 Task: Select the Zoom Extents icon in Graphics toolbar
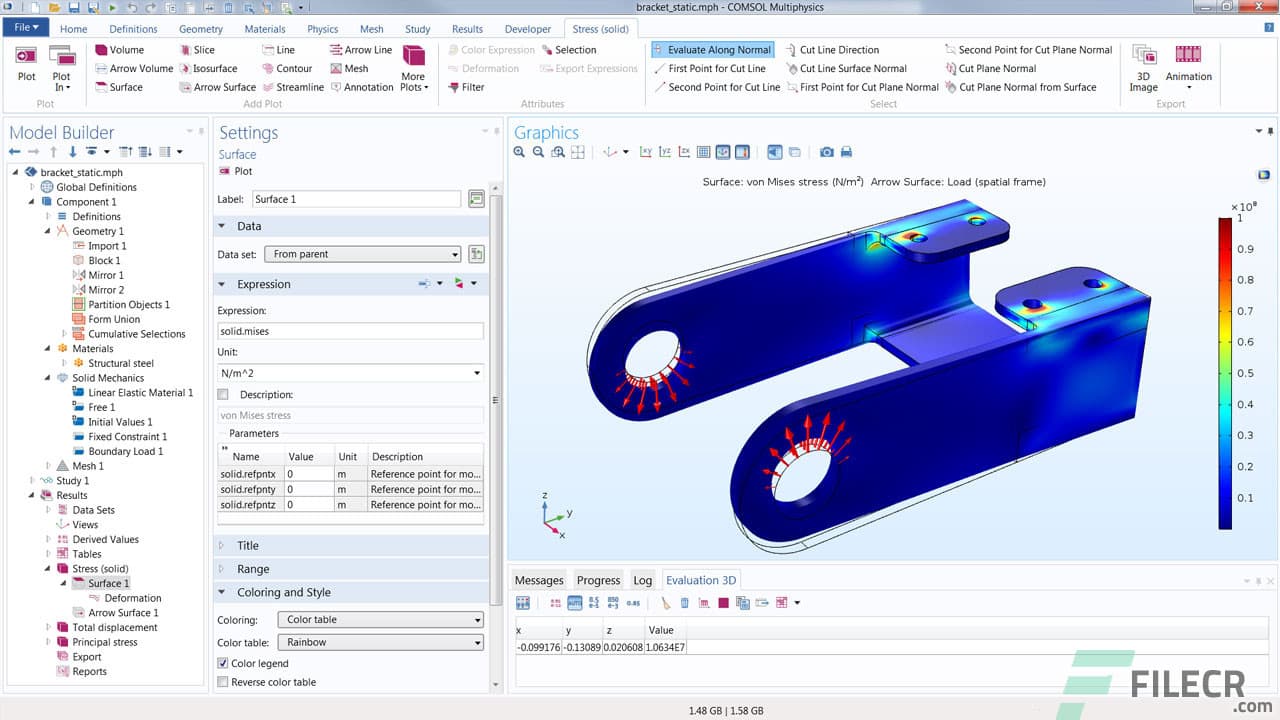pyautogui.click(x=578, y=152)
